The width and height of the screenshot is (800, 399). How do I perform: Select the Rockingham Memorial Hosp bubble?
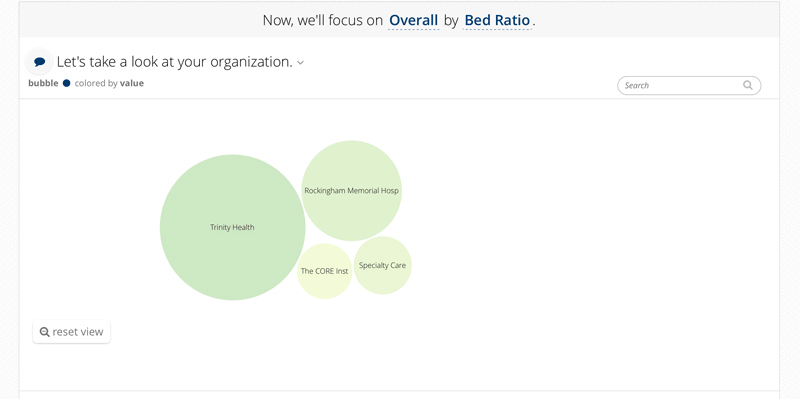pos(352,190)
